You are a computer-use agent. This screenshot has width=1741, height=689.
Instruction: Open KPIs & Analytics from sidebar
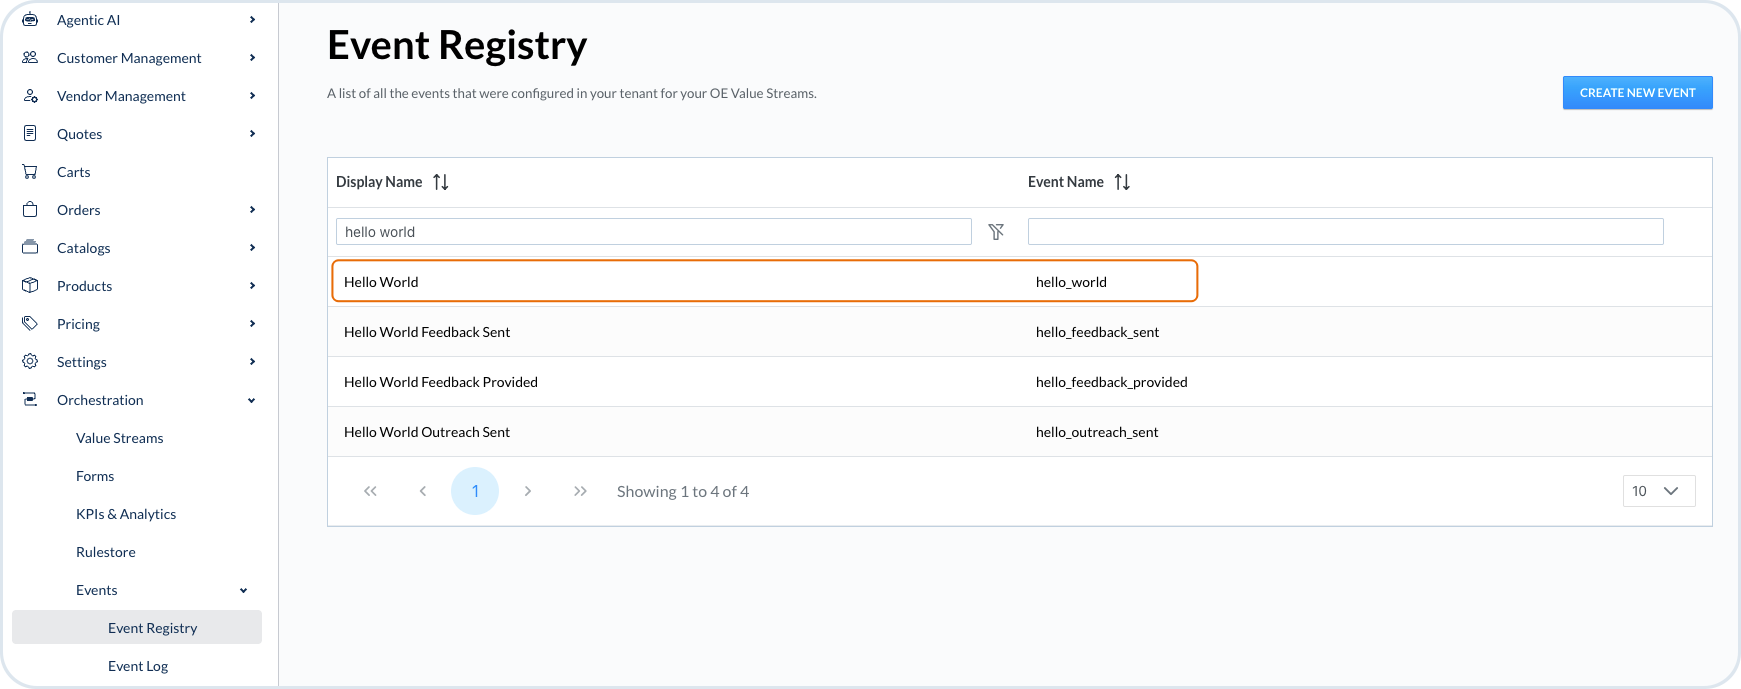pos(126,514)
